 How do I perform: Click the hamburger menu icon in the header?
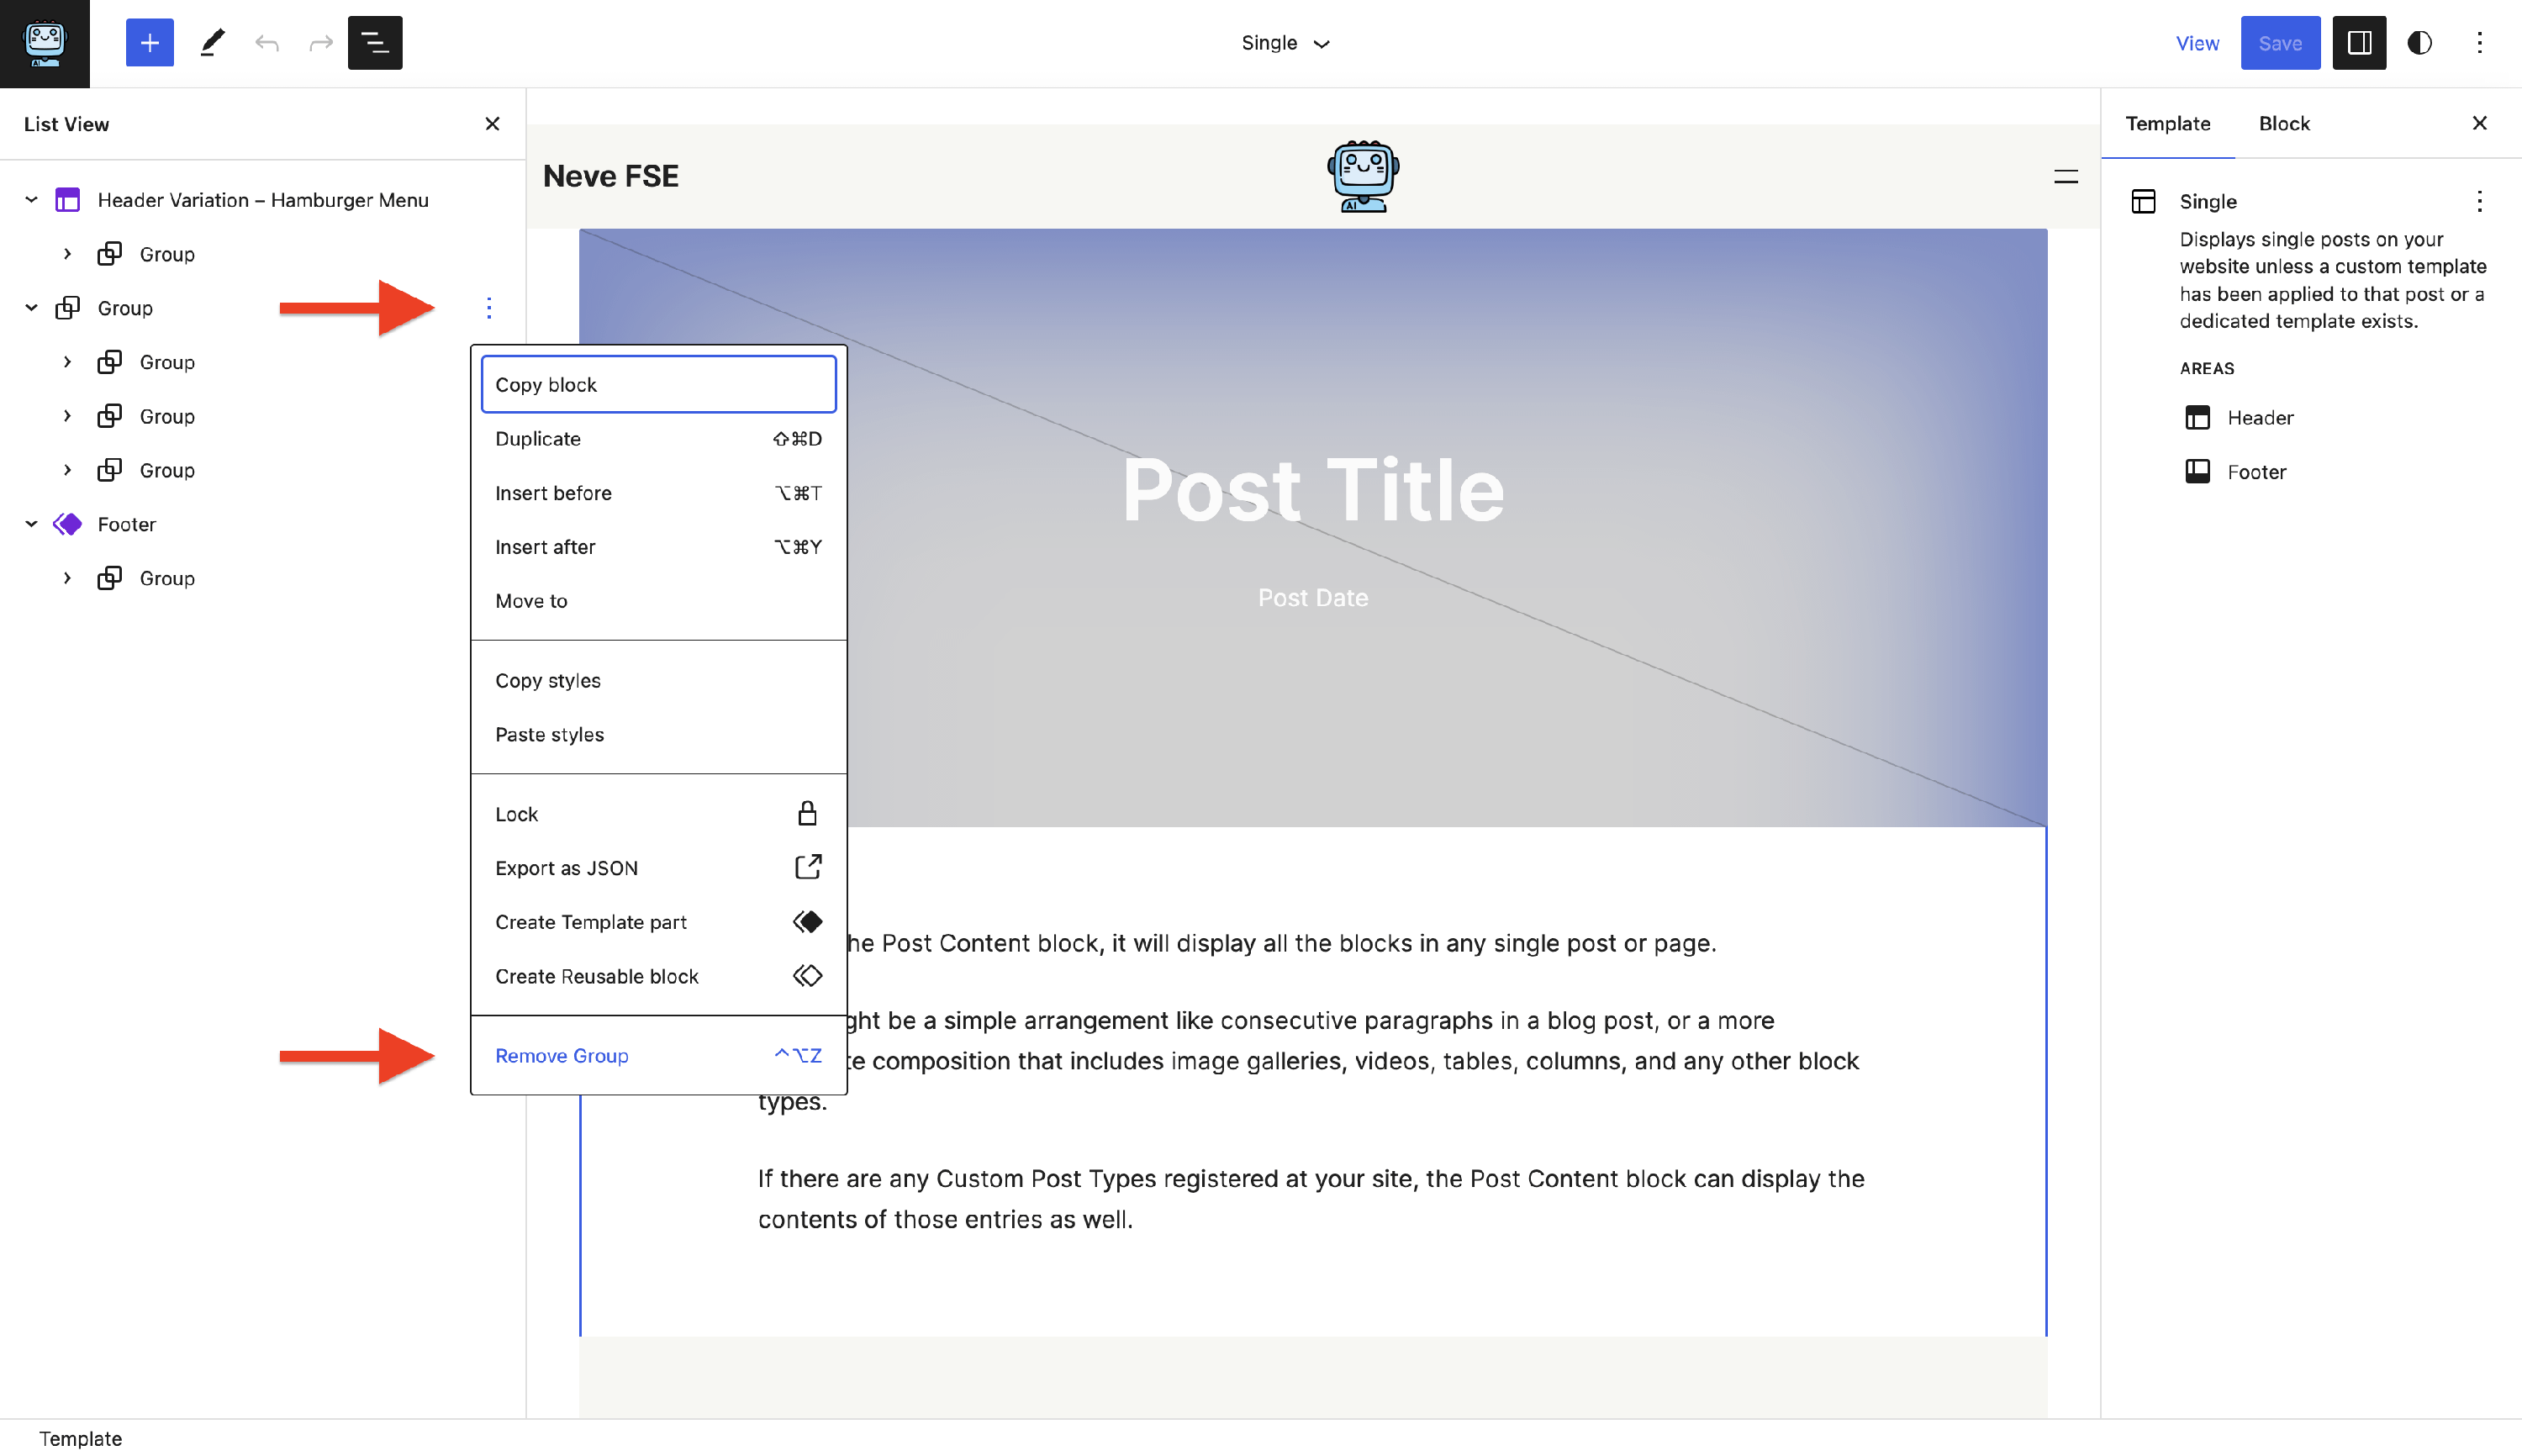click(x=2065, y=177)
